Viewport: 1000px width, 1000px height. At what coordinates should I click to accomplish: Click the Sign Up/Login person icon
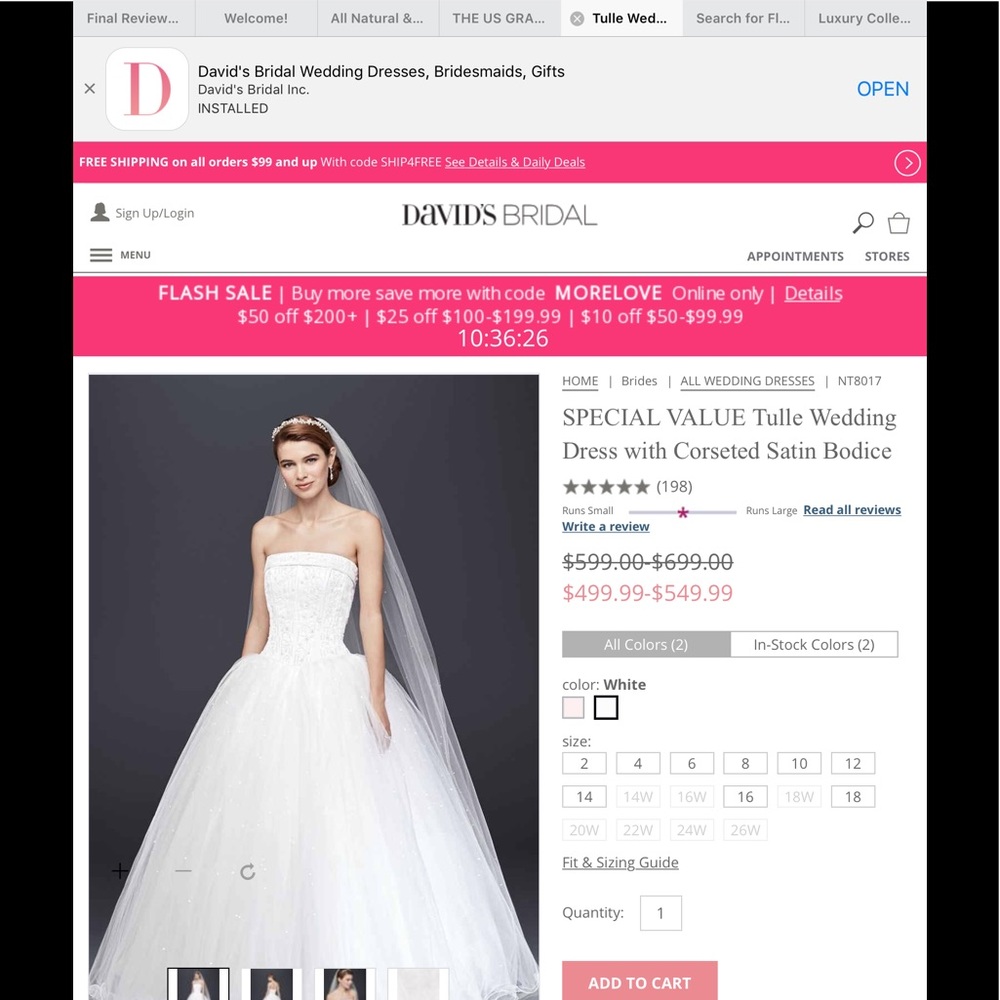point(100,211)
